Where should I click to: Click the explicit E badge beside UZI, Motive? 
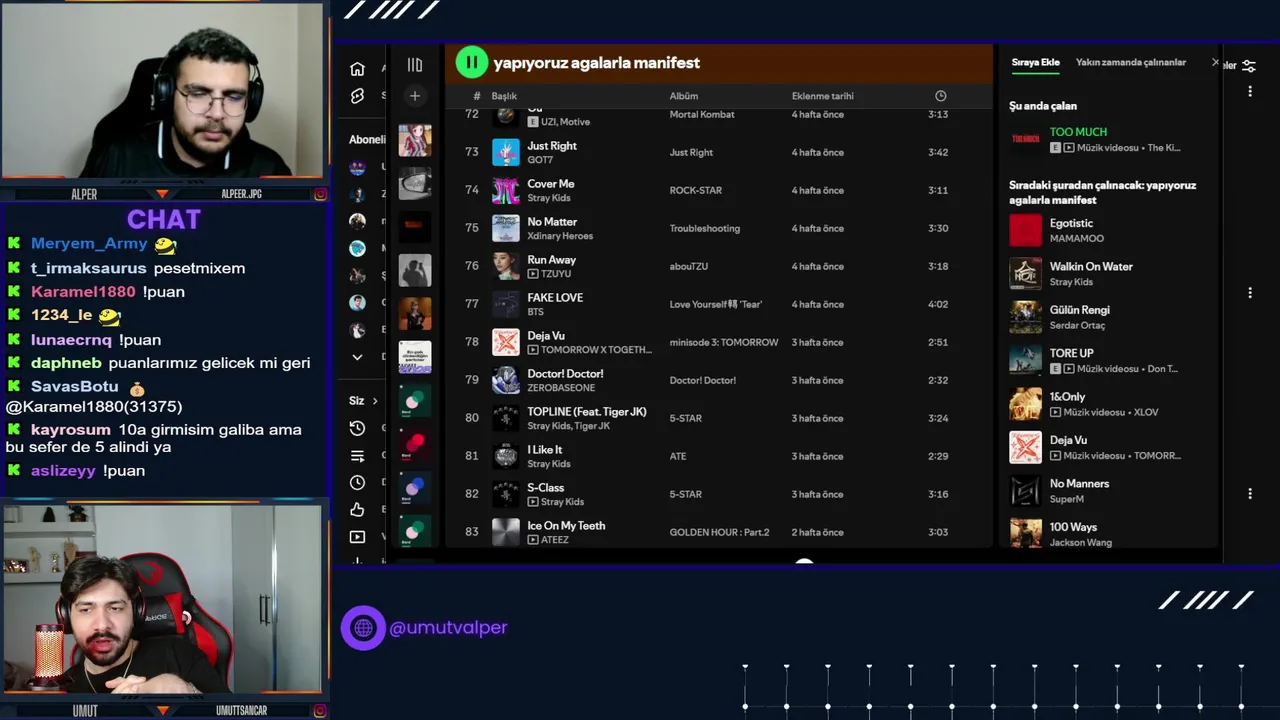pos(533,122)
